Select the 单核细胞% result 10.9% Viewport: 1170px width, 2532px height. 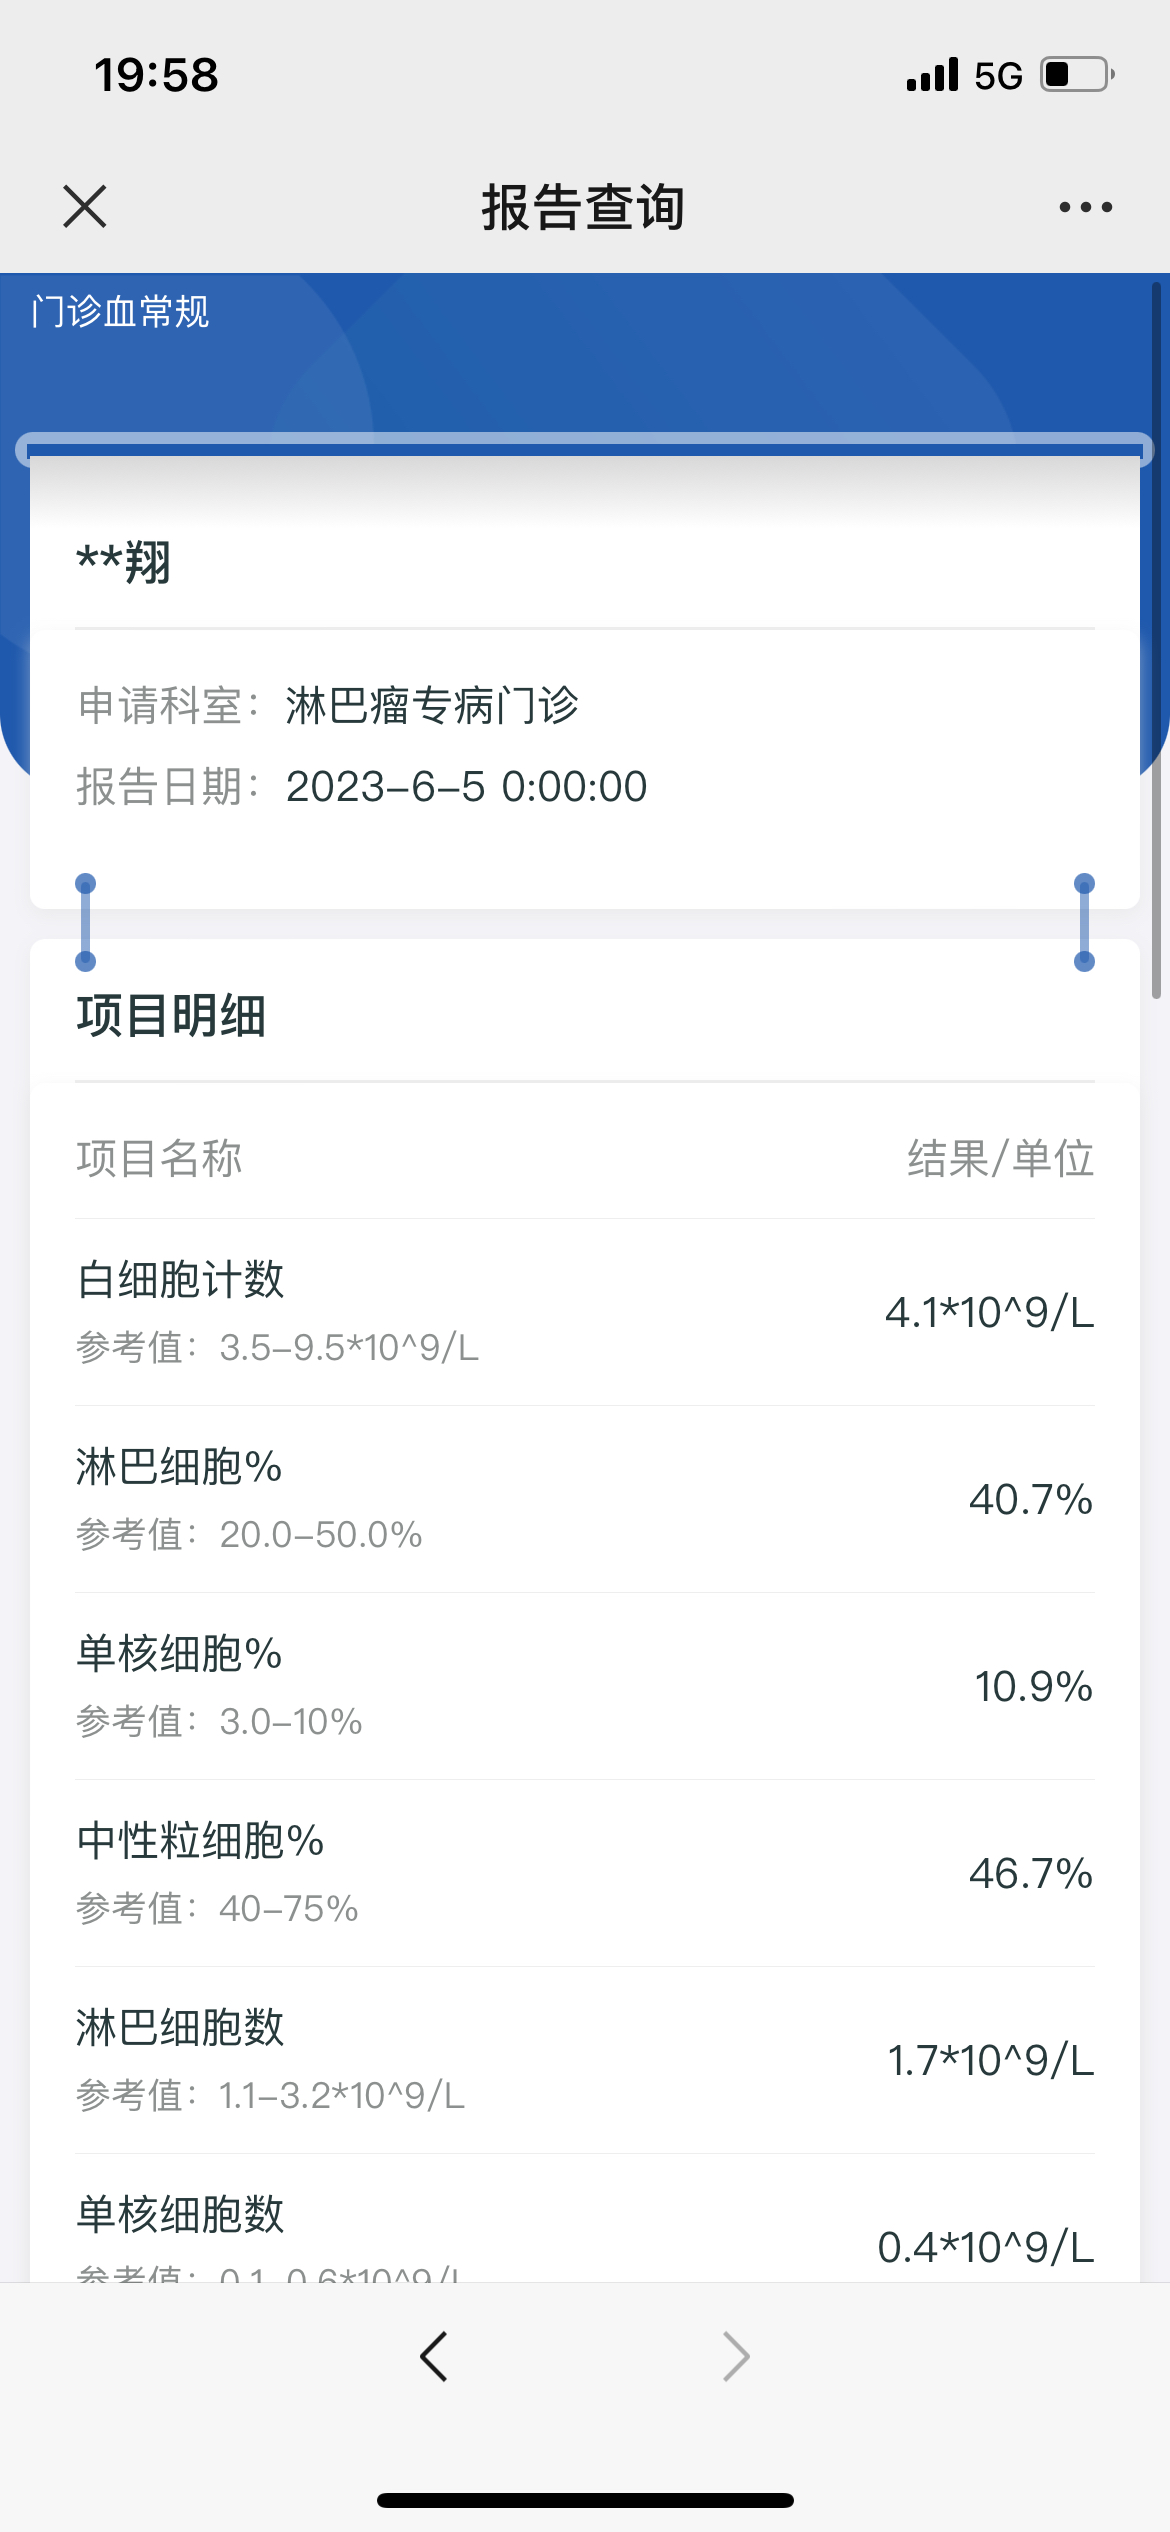pyautogui.click(x=1034, y=1687)
